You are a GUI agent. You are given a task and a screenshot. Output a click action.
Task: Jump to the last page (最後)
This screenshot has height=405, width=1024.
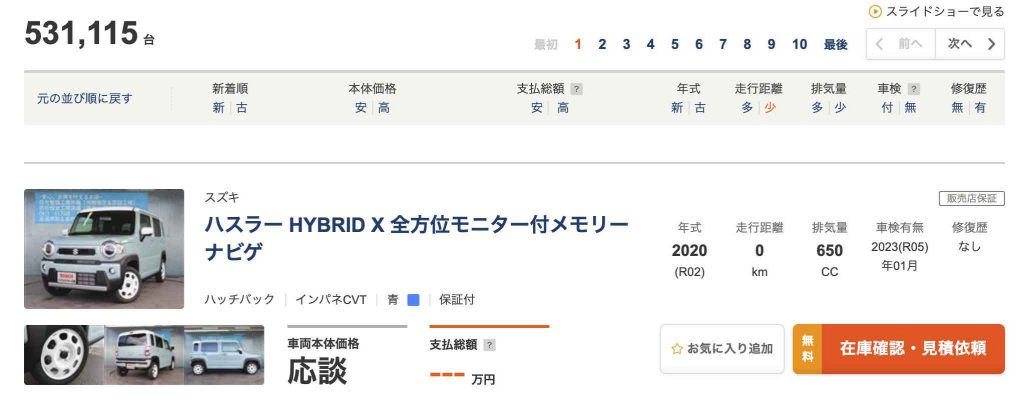[835, 44]
